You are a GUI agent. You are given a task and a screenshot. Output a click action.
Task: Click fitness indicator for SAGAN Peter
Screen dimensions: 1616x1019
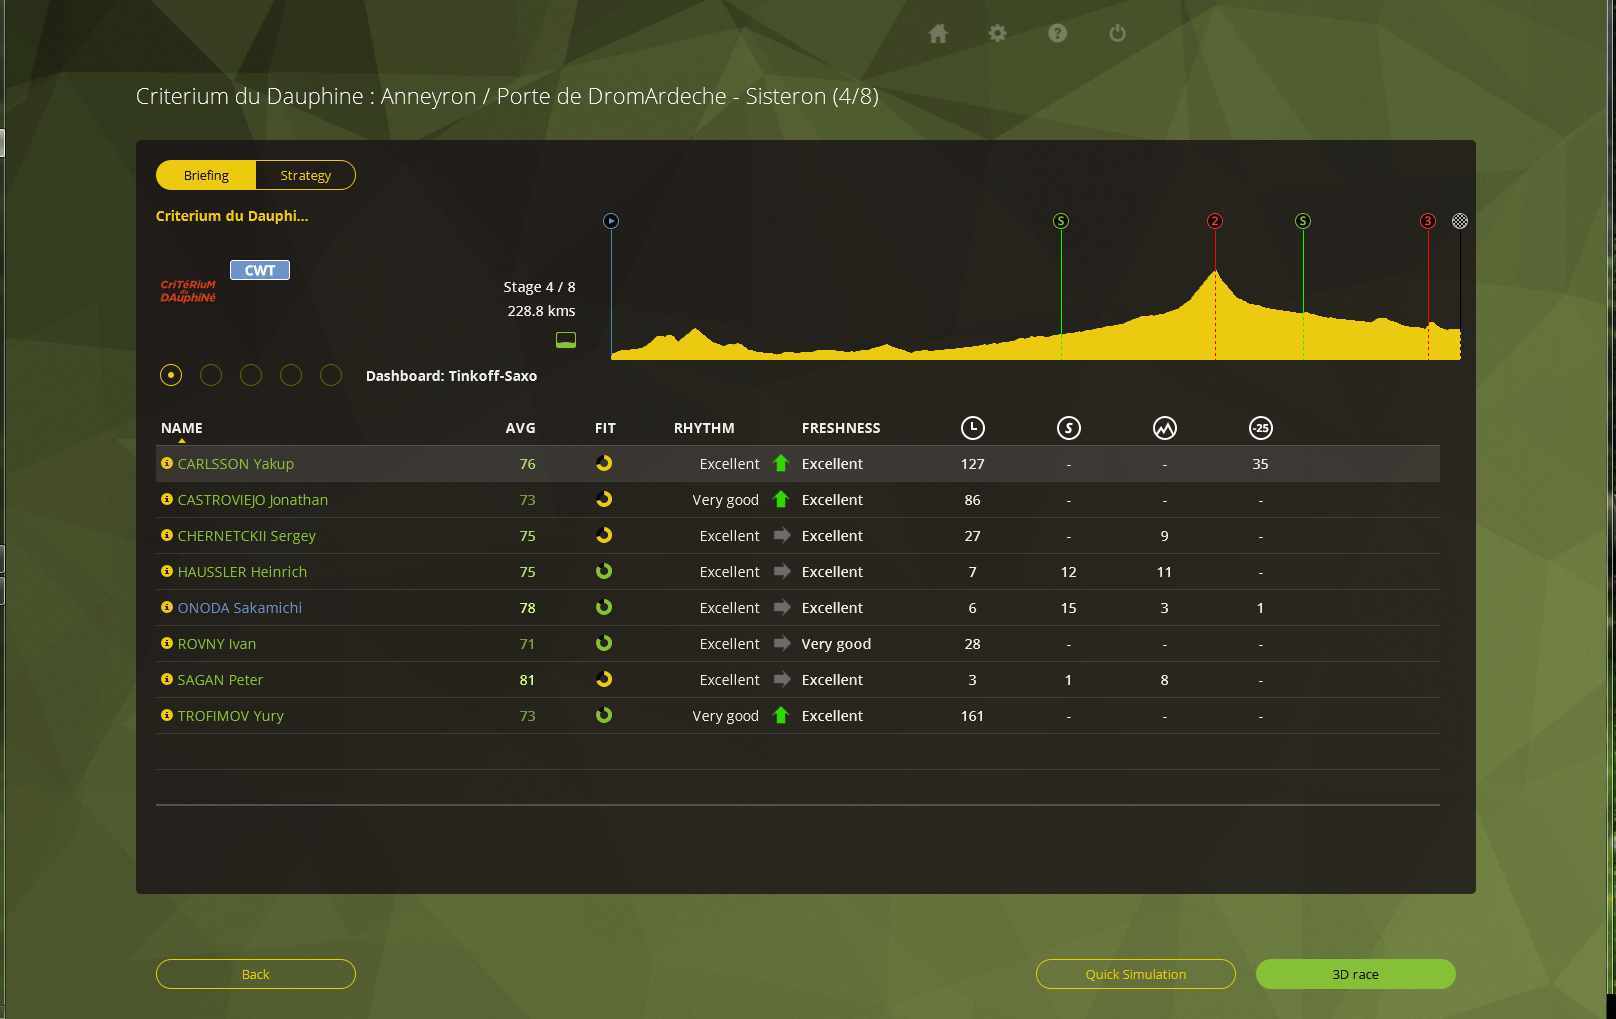pos(604,679)
